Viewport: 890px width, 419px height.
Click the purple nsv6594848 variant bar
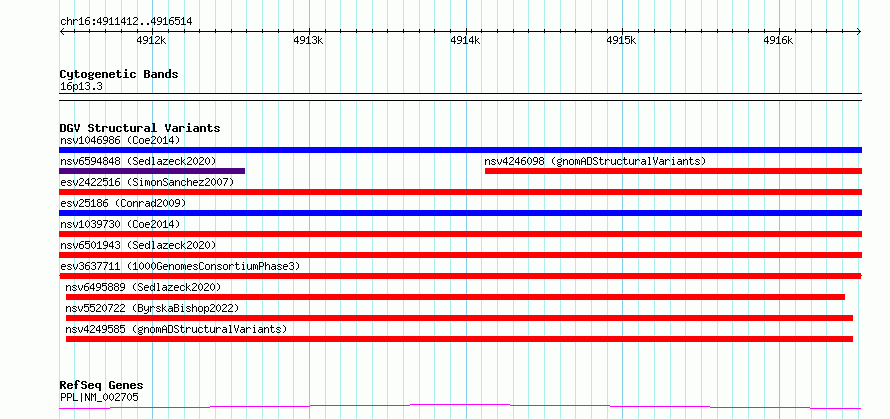[152, 171]
